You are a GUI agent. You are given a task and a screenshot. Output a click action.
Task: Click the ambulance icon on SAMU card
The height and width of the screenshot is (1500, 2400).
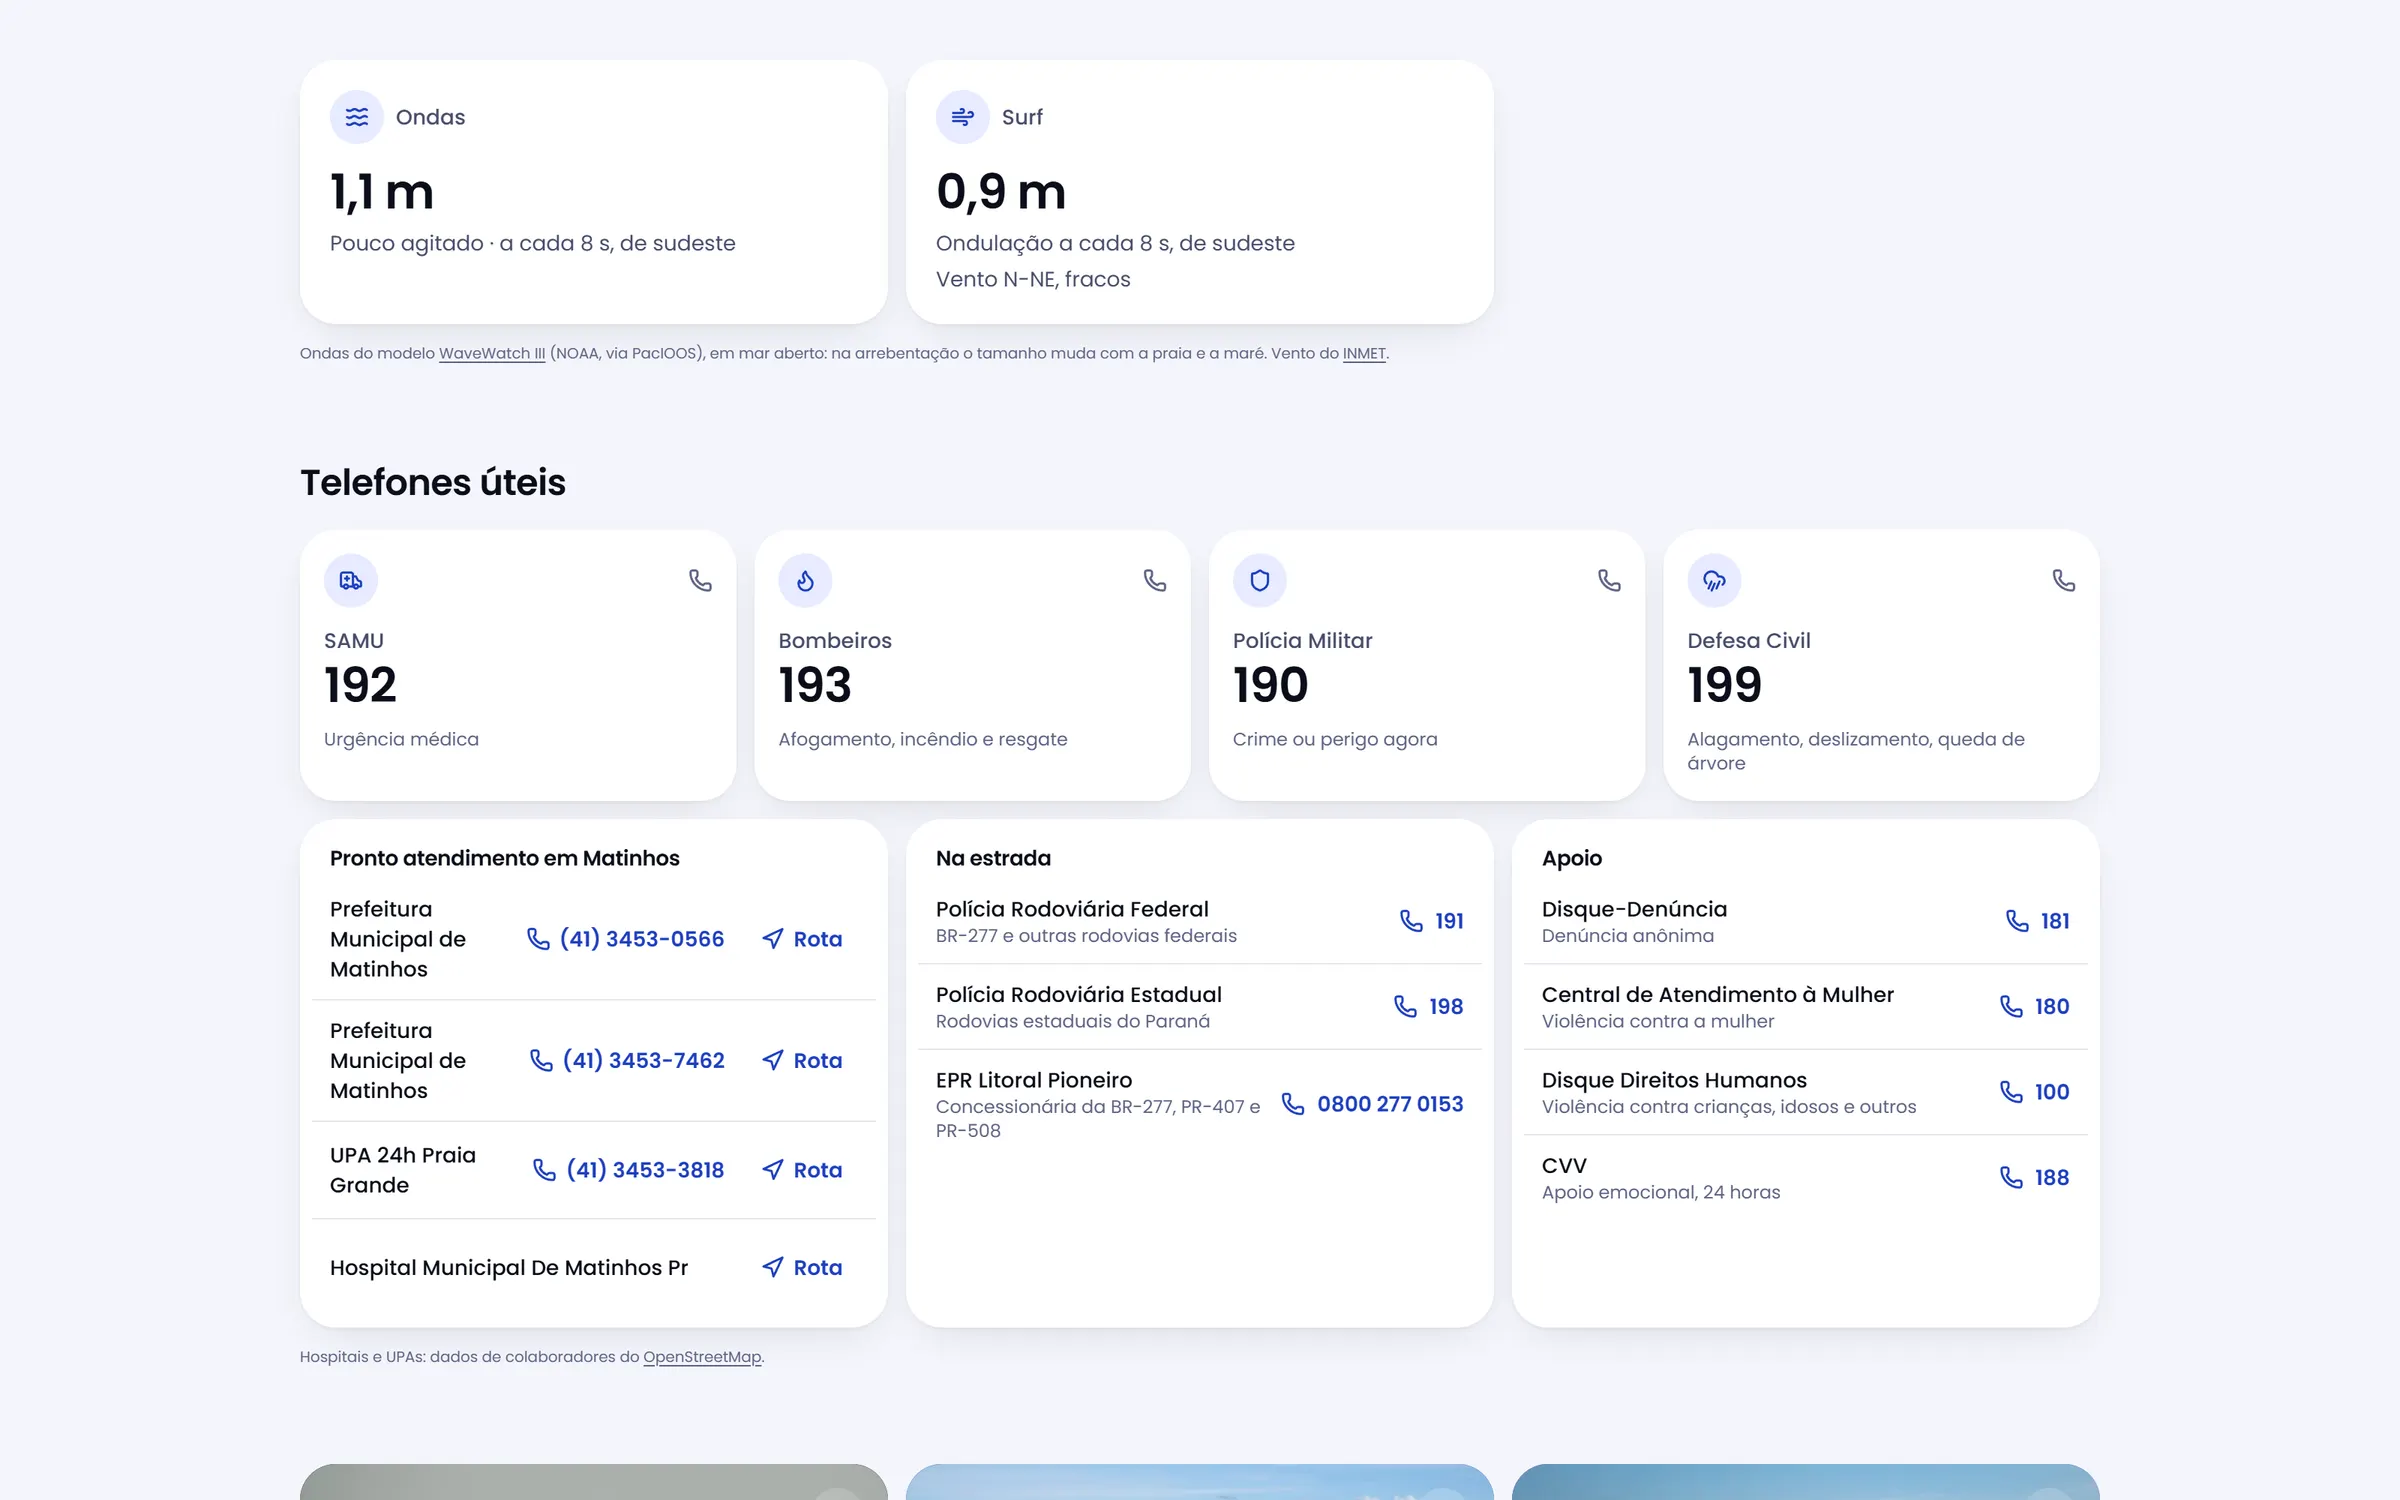(x=351, y=580)
